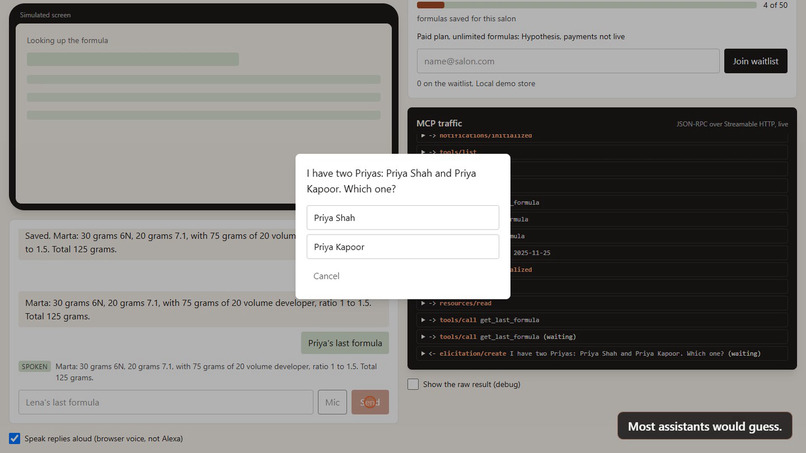This screenshot has width=806, height=453.
Task: Focus the Lena's last formula input
Action: coord(166,402)
